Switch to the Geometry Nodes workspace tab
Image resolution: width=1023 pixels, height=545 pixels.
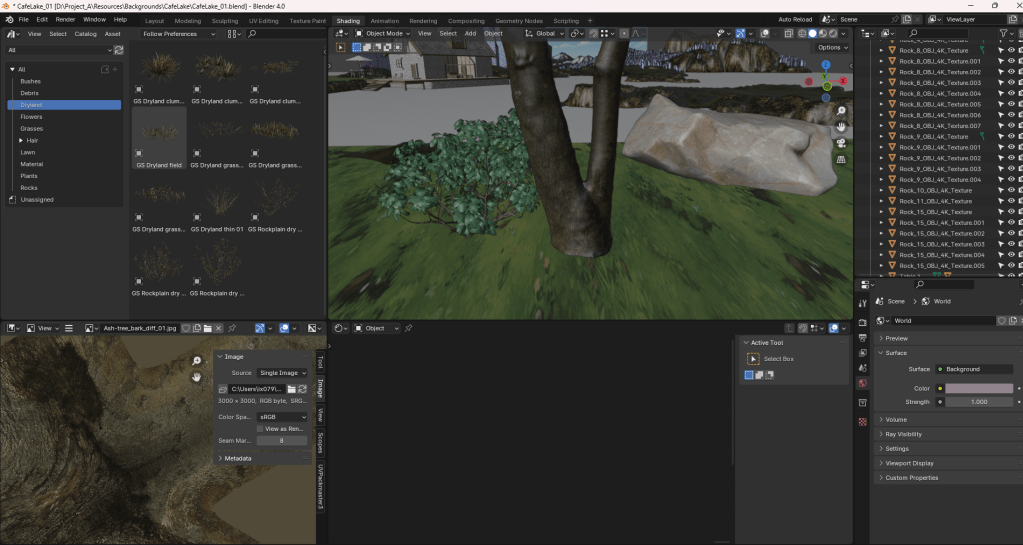coord(520,20)
